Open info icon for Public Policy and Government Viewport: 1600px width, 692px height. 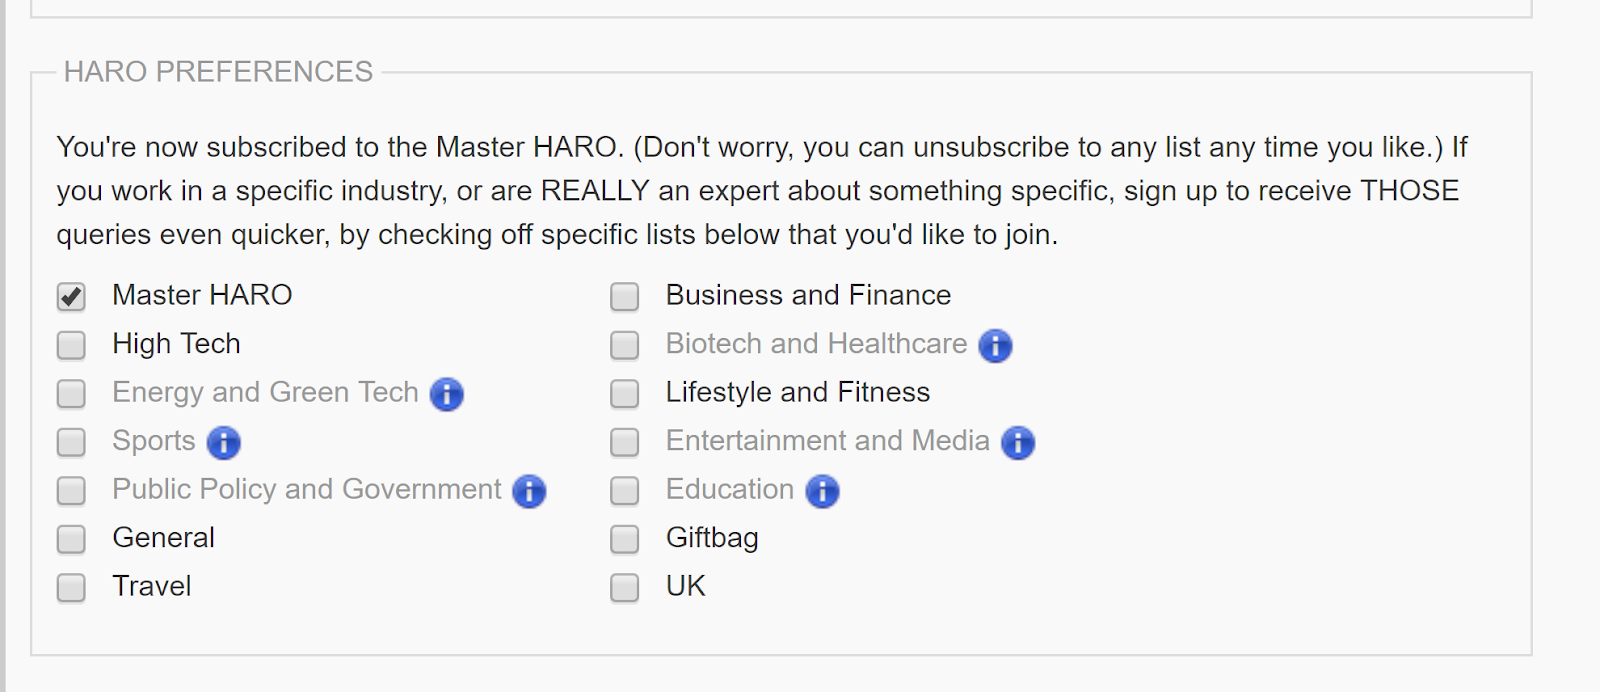(529, 491)
